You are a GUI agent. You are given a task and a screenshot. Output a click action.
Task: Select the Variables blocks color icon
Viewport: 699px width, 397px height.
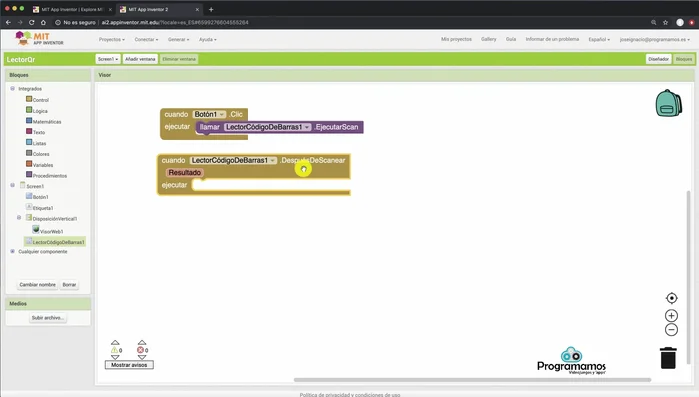(29, 164)
